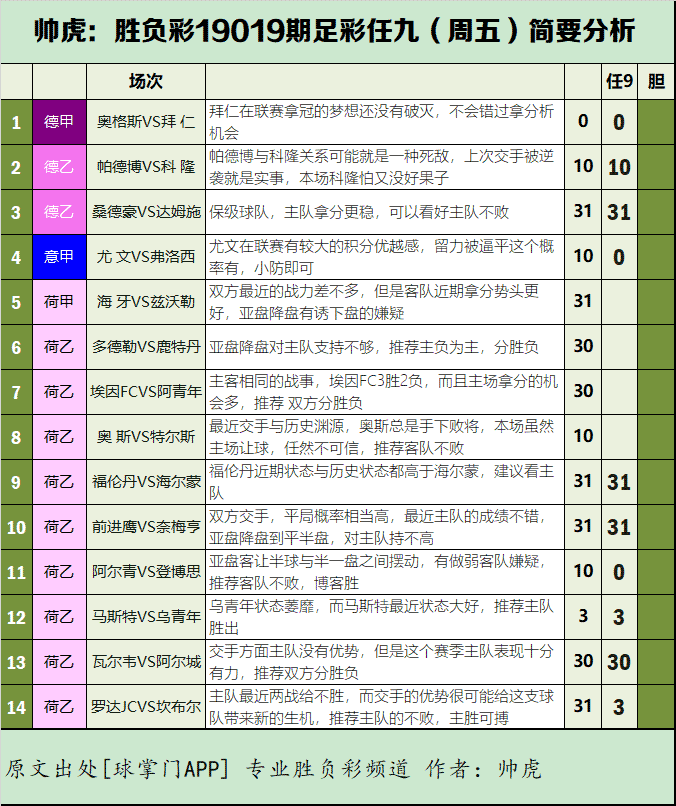Click match "多德勒VS鹿特丹"
This screenshot has height=806, width=676.
tap(146, 346)
